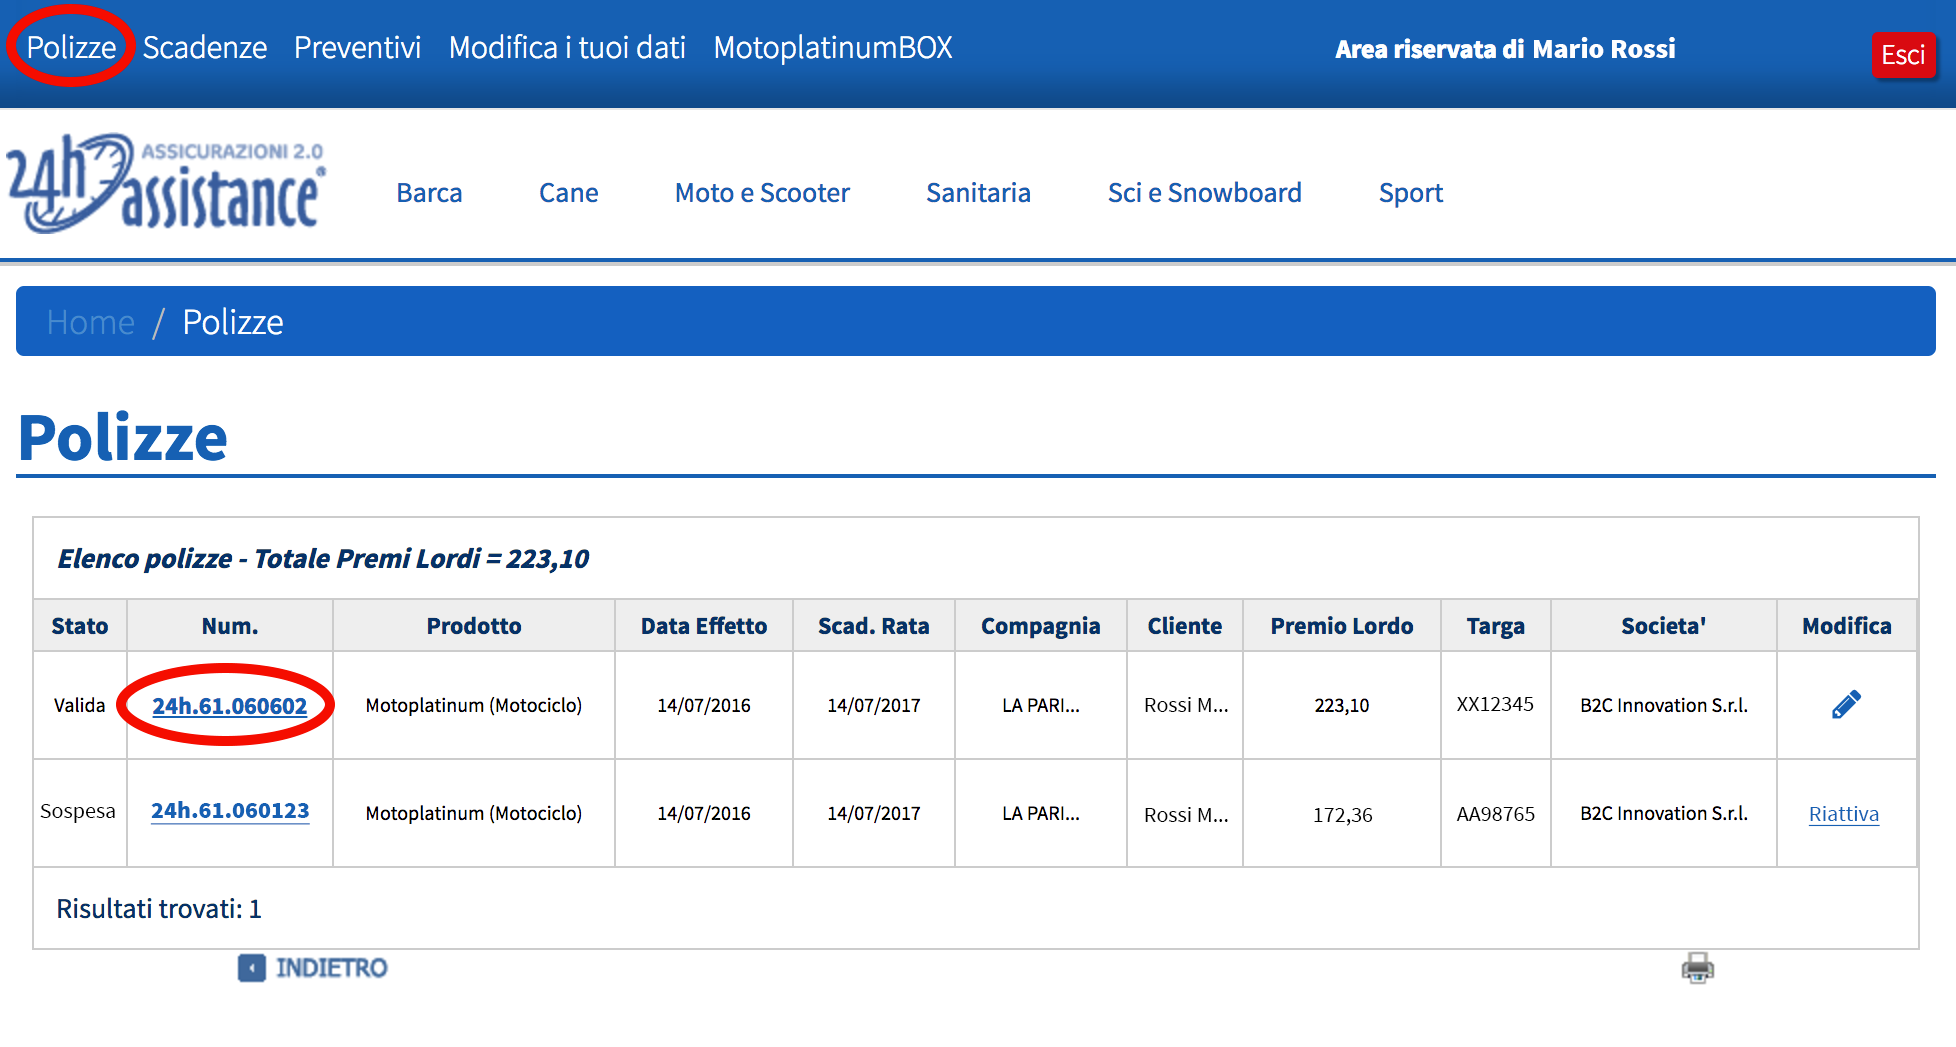Click the large Polizze page title

pyautogui.click(x=123, y=437)
